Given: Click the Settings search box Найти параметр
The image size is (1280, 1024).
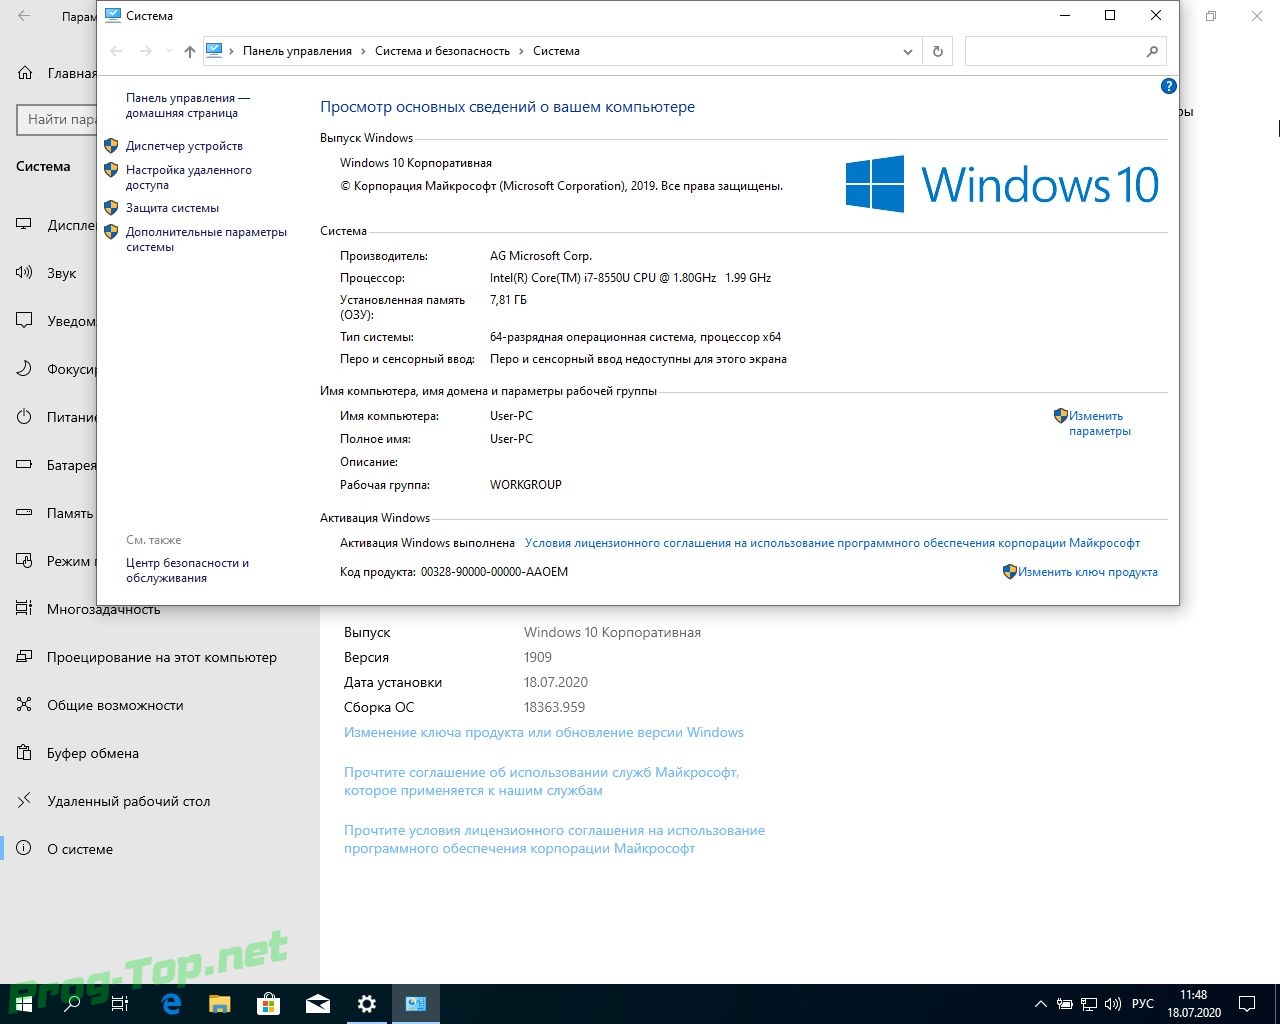Looking at the screenshot, I should tap(58, 119).
